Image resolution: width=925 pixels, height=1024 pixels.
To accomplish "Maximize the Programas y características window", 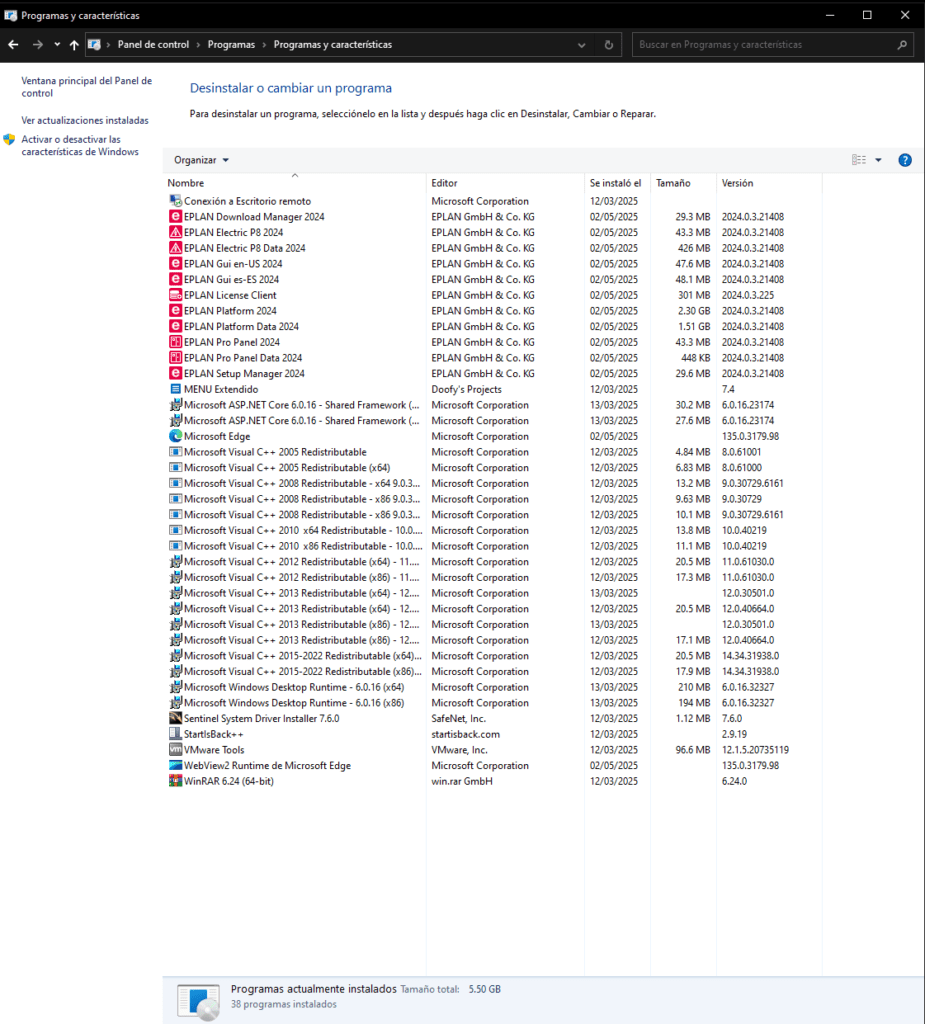I will [867, 15].
